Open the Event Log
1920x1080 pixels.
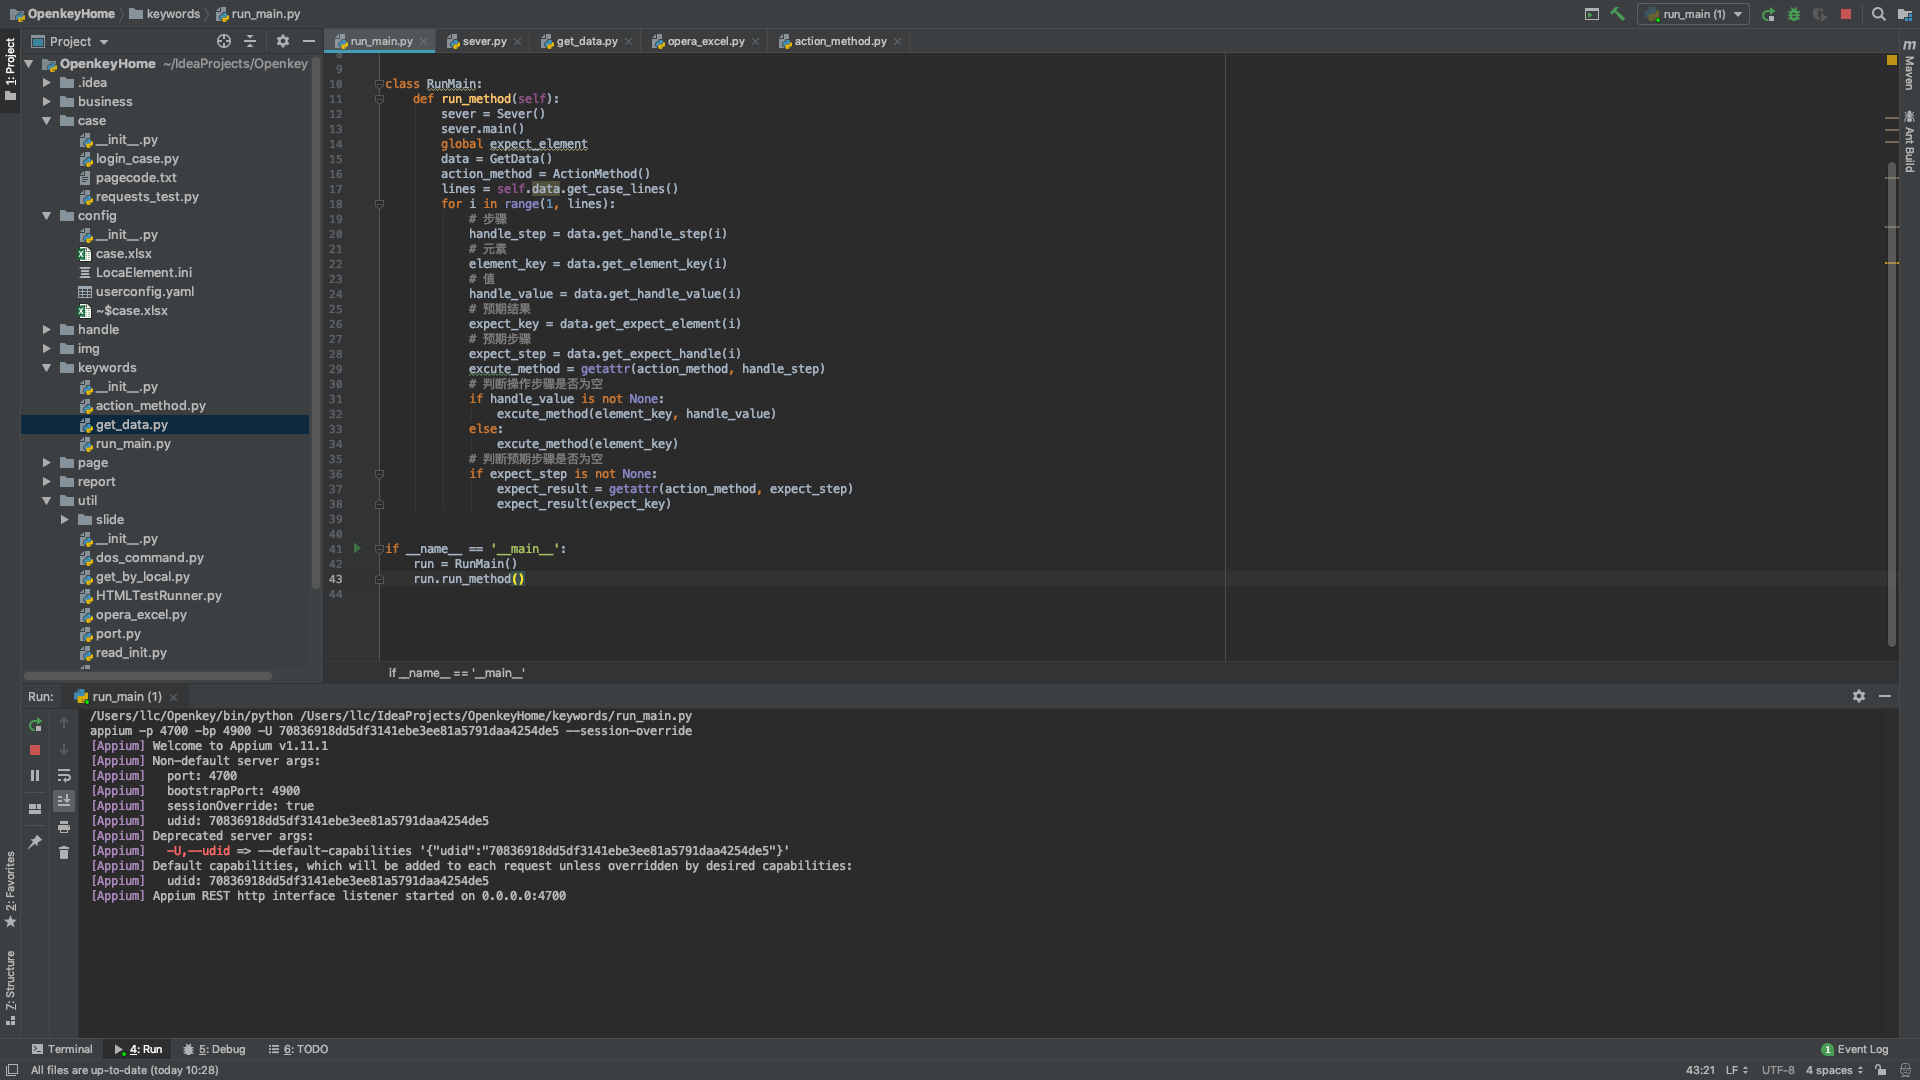pos(1855,1049)
